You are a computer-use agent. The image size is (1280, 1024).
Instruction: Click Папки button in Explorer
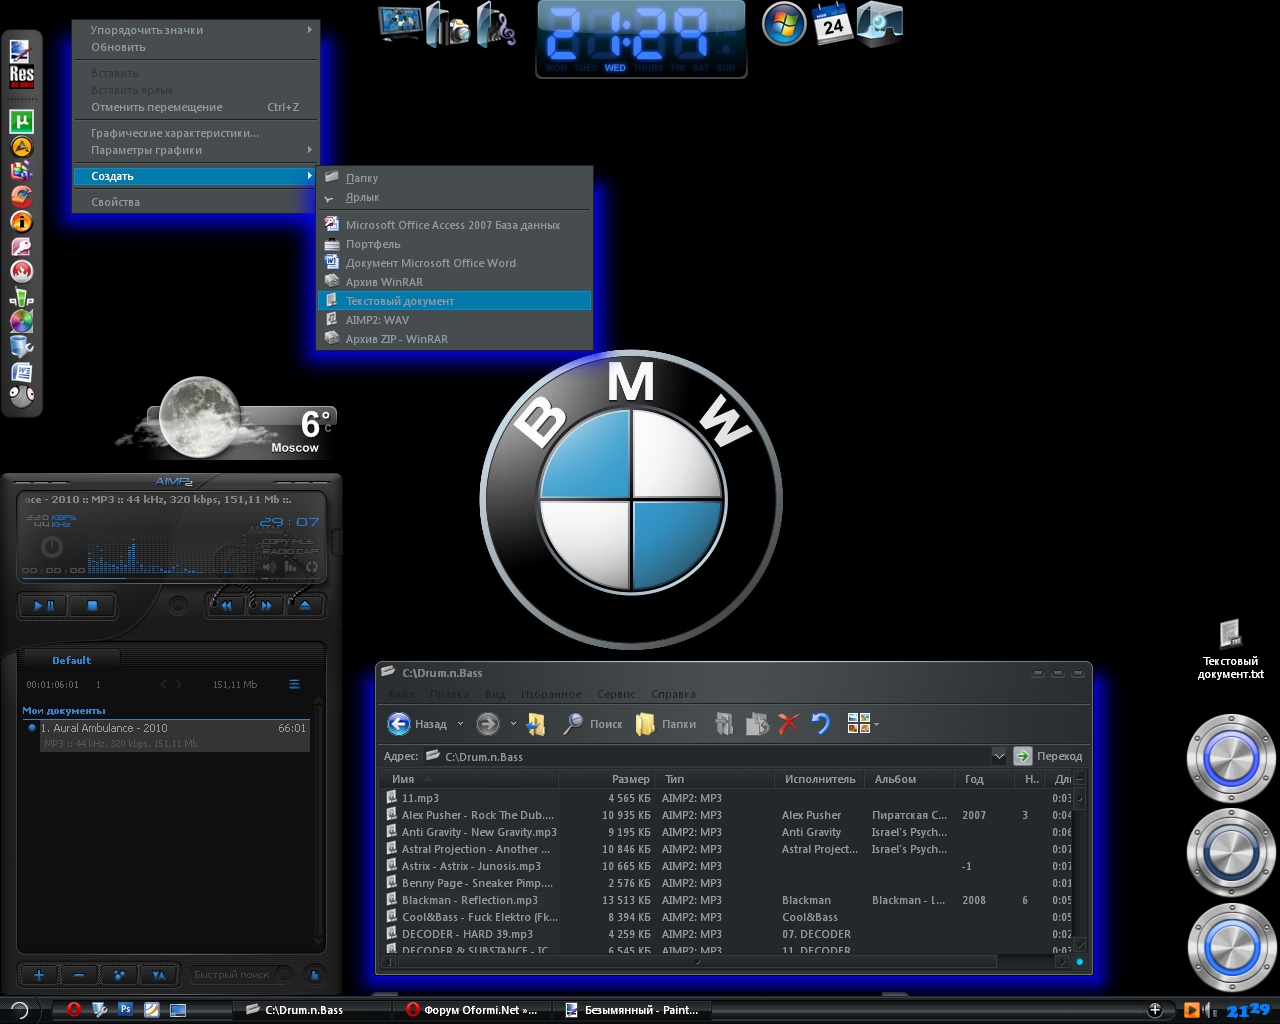click(666, 724)
